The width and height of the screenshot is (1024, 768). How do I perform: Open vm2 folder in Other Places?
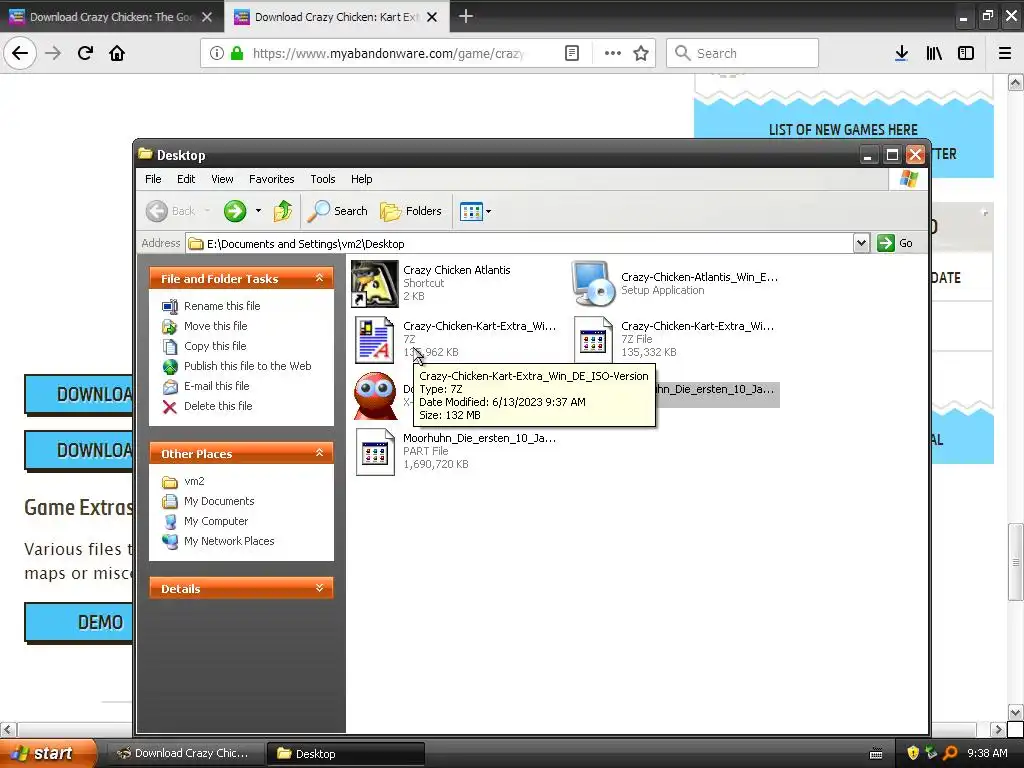[x=194, y=481]
